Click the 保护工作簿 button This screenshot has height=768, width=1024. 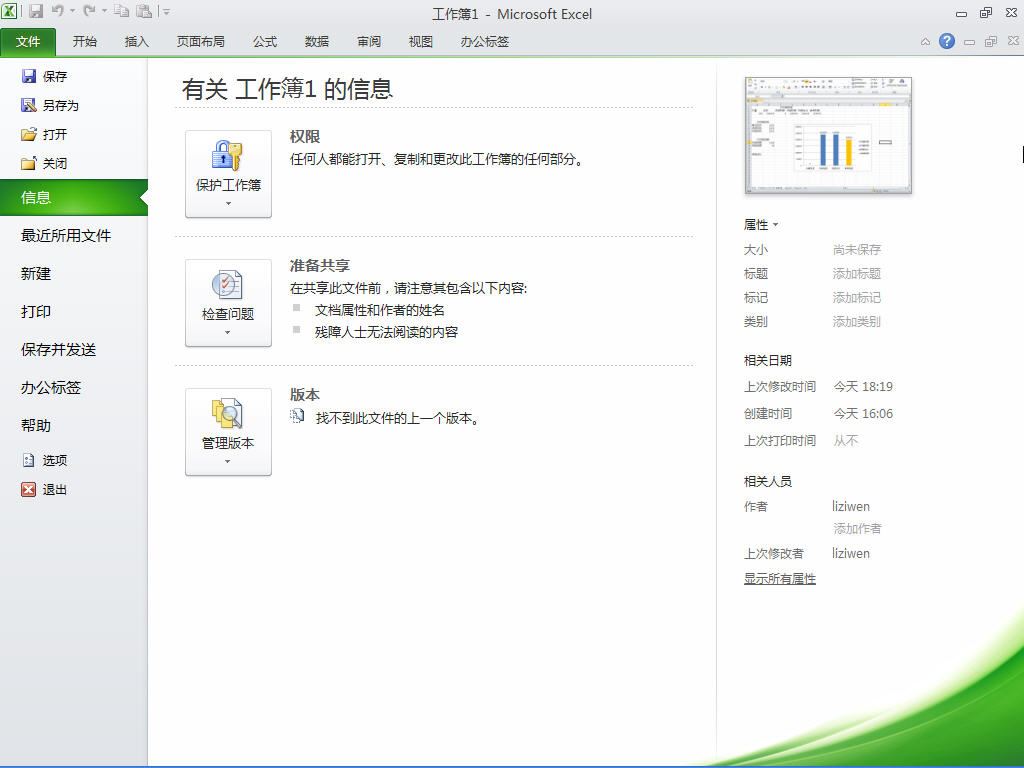(229, 174)
